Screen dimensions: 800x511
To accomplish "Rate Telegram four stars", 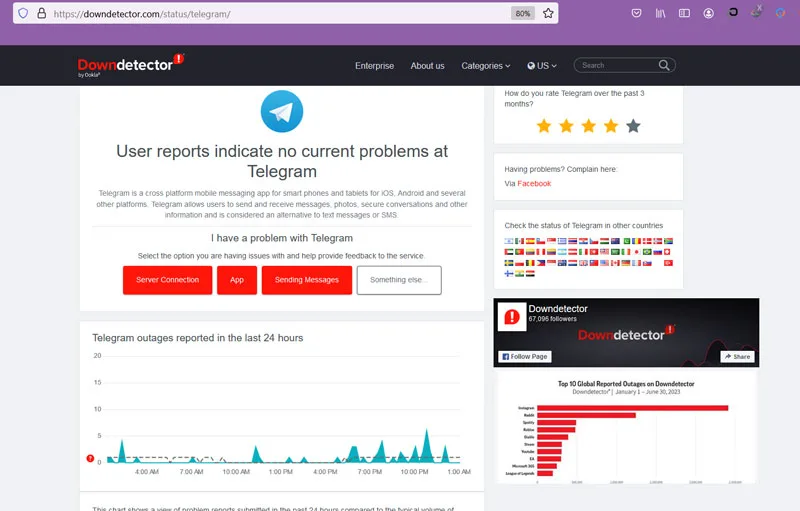I will coord(611,126).
